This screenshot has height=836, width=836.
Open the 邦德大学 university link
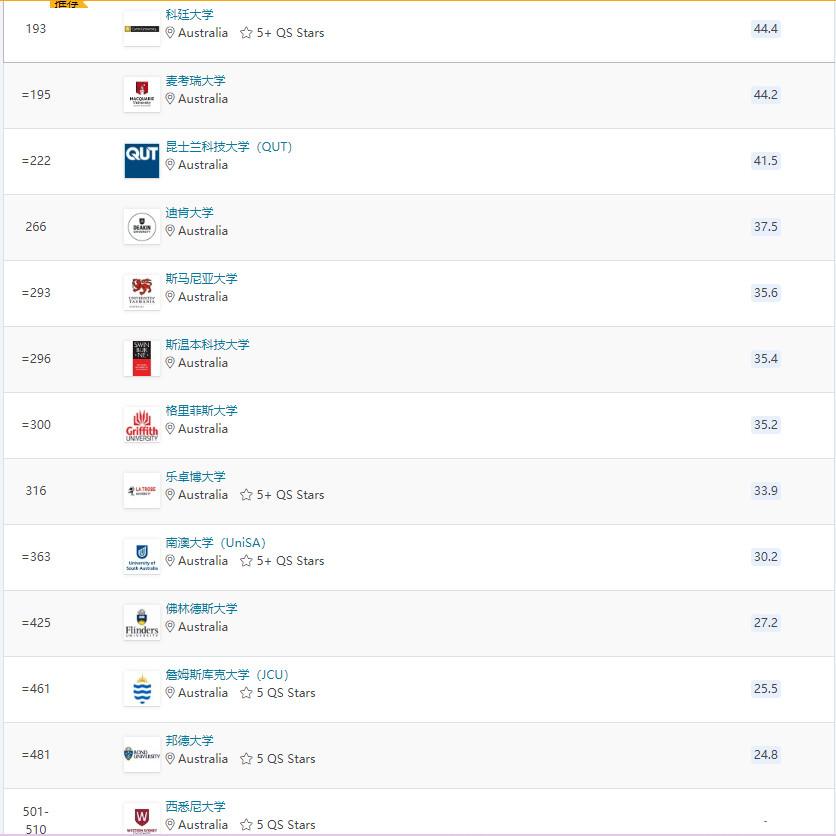(x=189, y=741)
